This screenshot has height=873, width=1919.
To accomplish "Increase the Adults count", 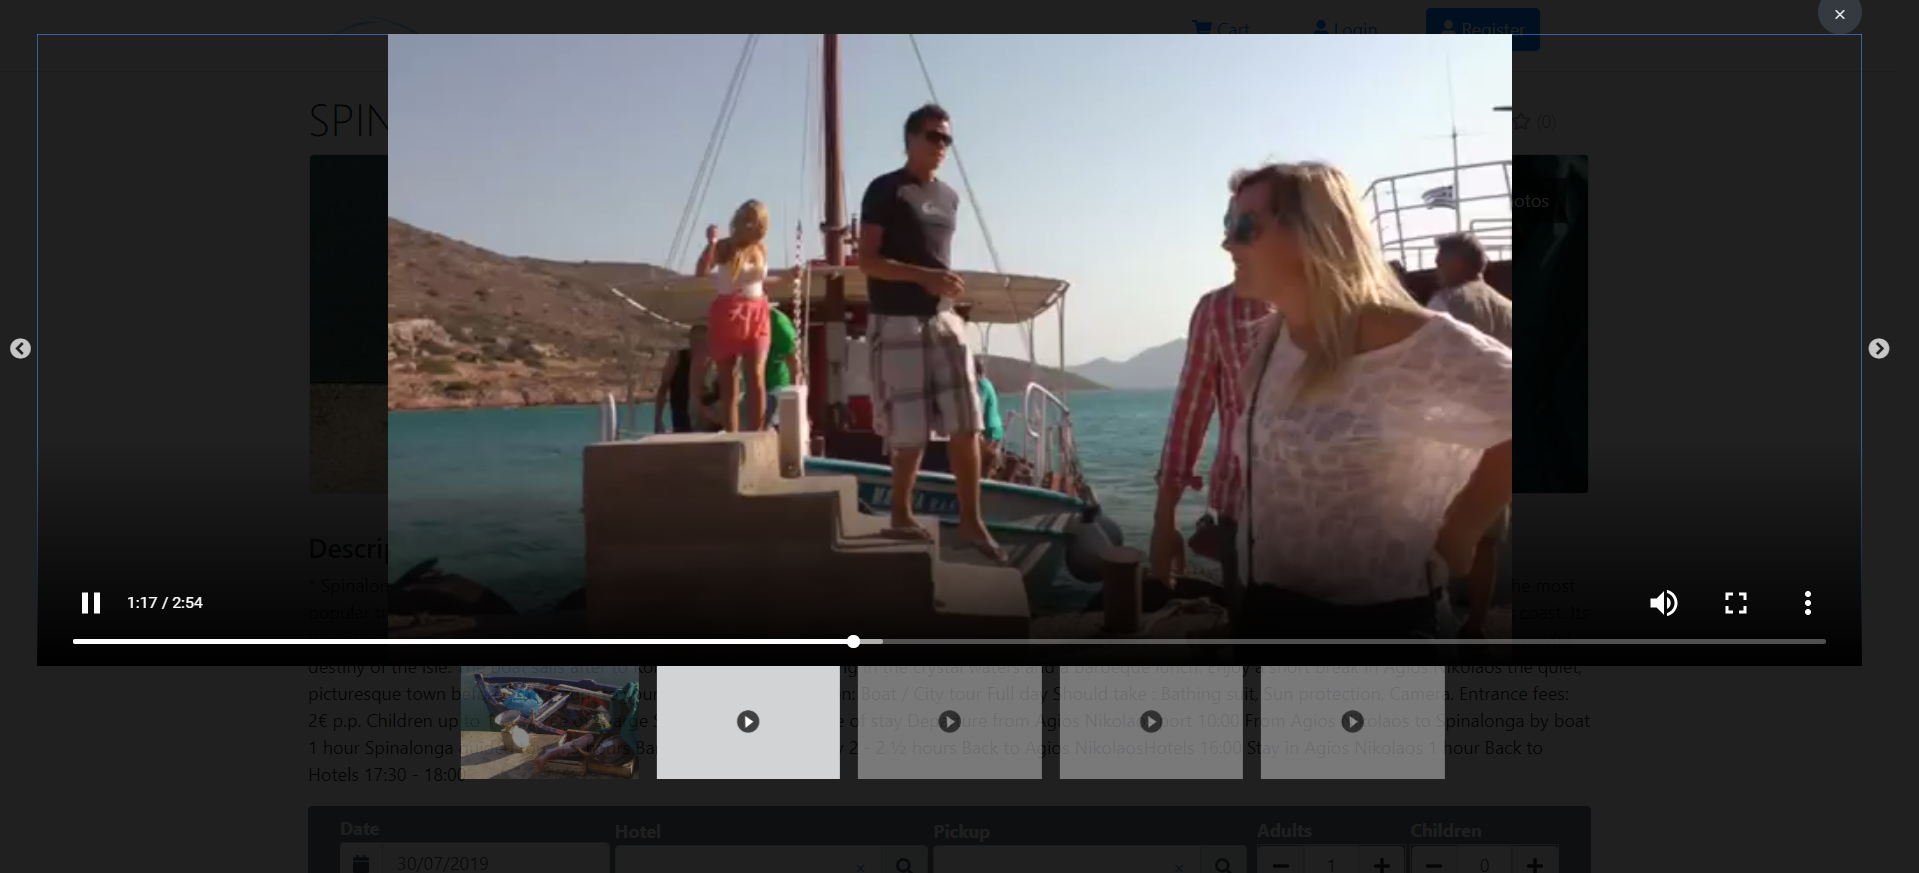I will 1381,864.
